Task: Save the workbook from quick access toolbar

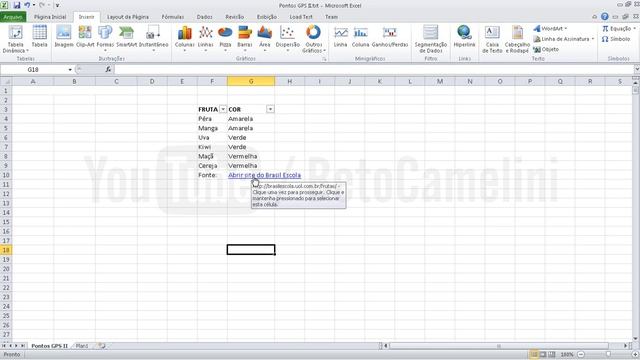Action: 17,5
